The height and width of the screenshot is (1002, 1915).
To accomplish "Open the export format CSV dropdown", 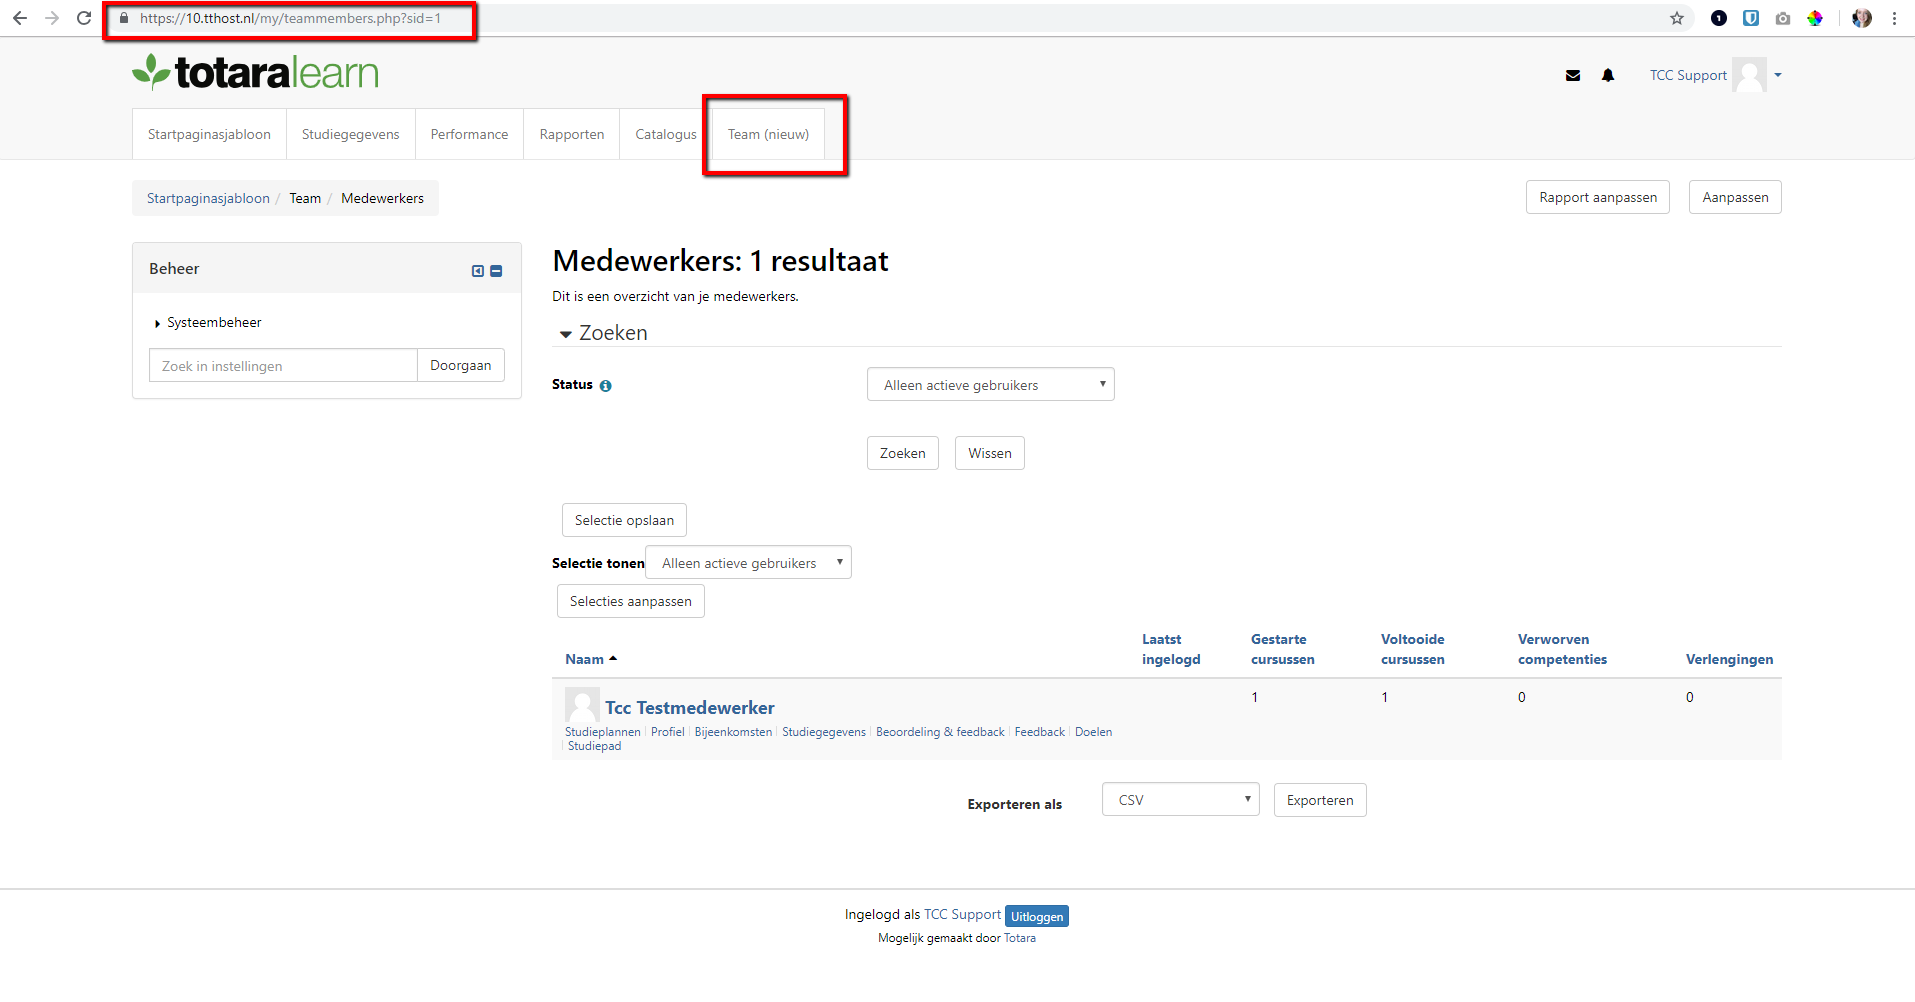I will pos(1180,799).
